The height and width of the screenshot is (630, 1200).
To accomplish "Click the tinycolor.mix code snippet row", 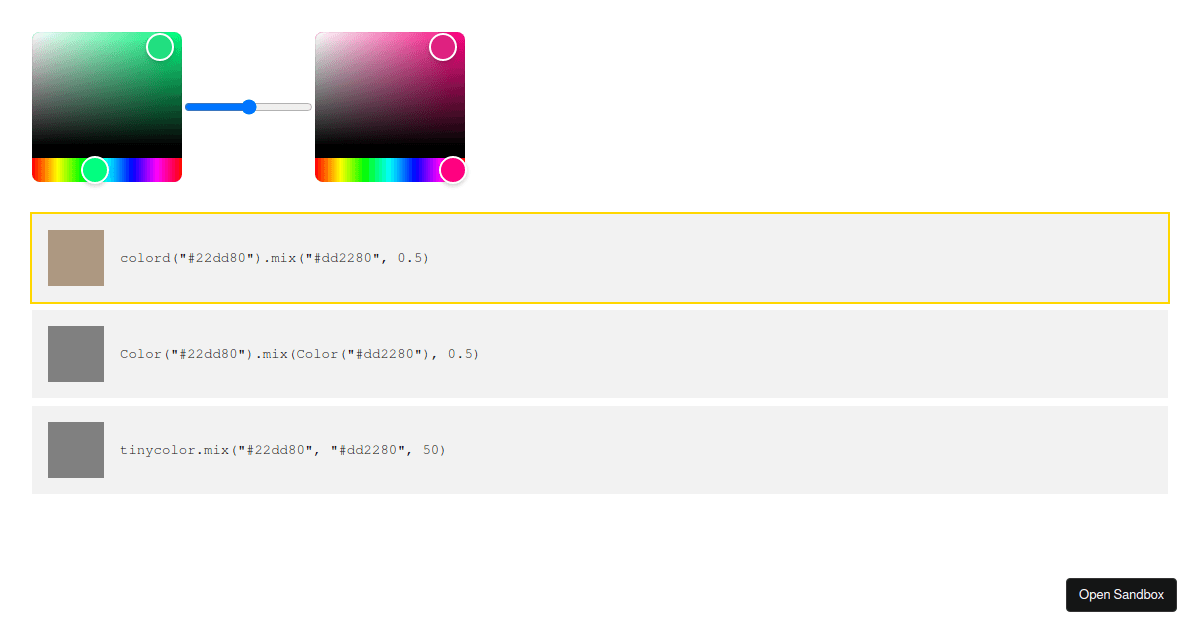I will [x=600, y=449].
